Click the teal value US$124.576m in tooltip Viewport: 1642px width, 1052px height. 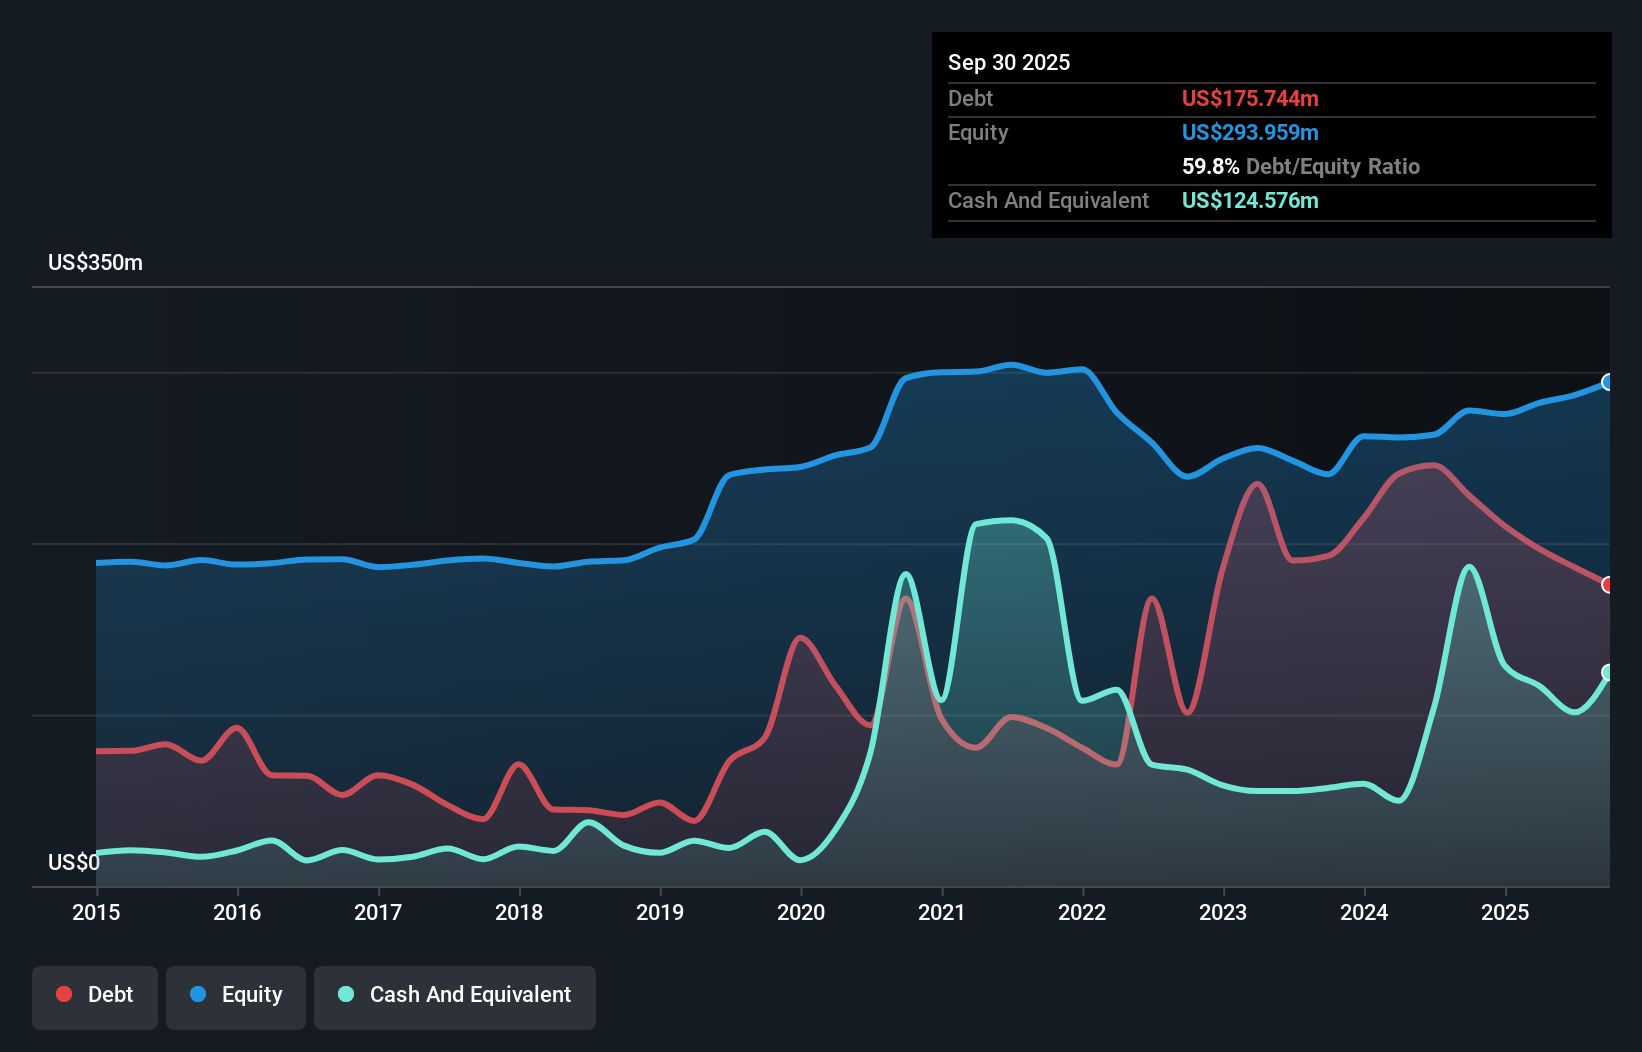point(1250,200)
